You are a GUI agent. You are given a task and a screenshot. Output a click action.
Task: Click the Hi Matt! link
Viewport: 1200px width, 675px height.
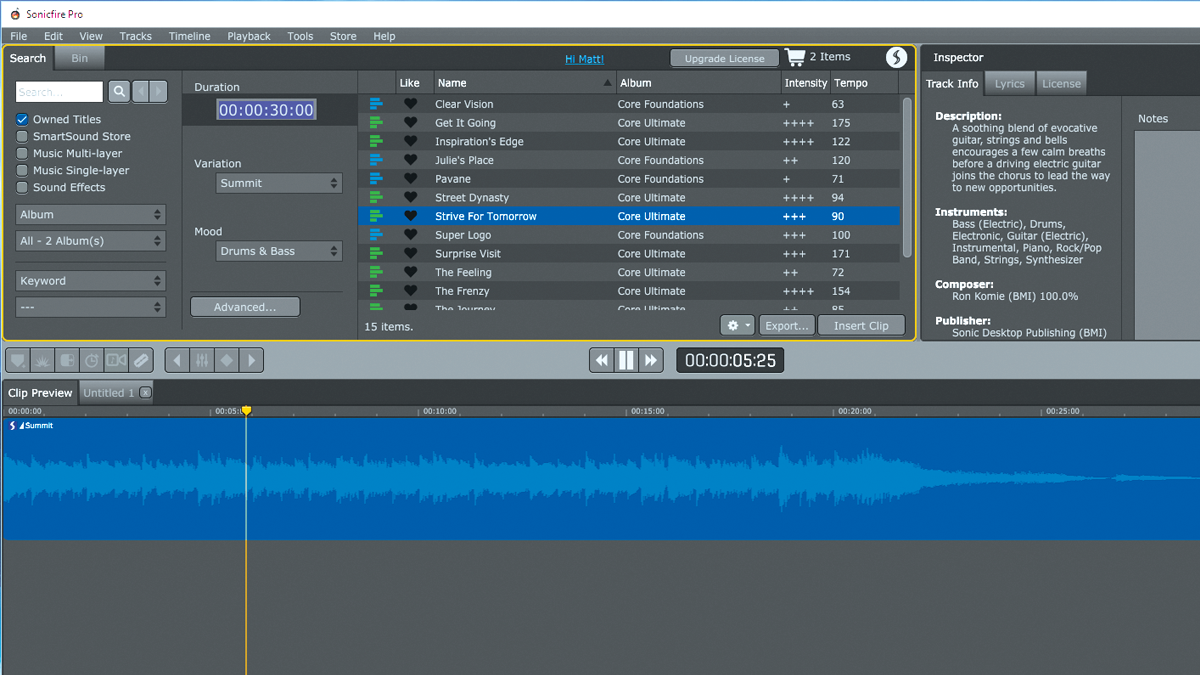pos(584,59)
